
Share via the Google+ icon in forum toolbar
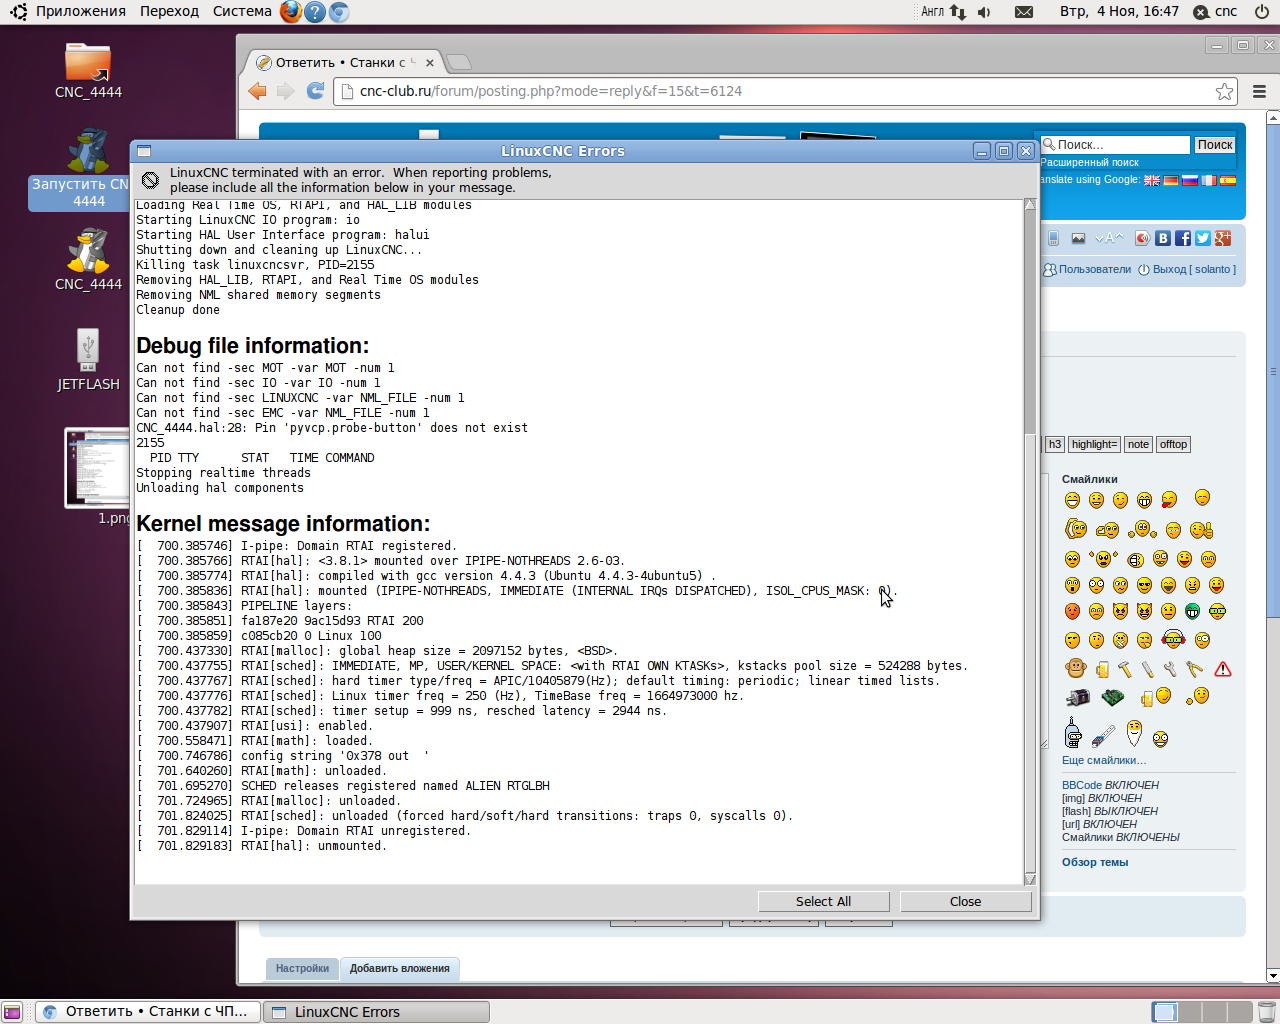click(1223, 238)
